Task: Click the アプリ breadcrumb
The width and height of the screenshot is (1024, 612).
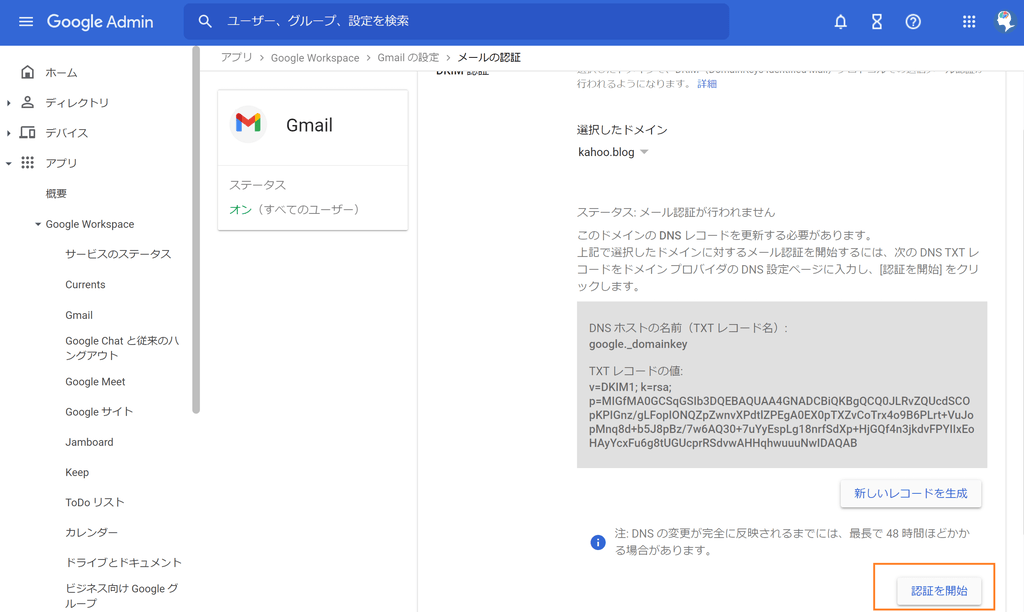Action: (236, 57)
